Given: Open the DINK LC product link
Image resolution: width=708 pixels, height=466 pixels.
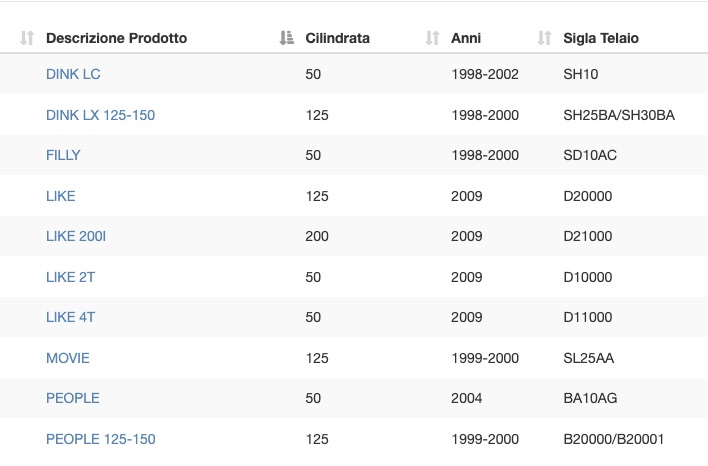Looking at the screenshot, I should tap(73, 74).
